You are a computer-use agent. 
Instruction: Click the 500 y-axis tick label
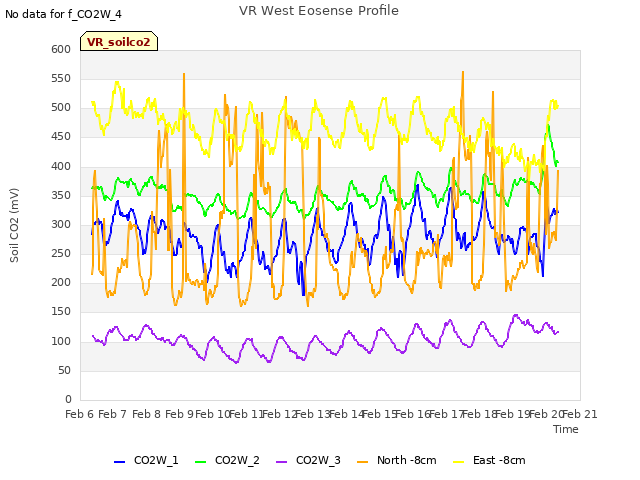[61, 108]
